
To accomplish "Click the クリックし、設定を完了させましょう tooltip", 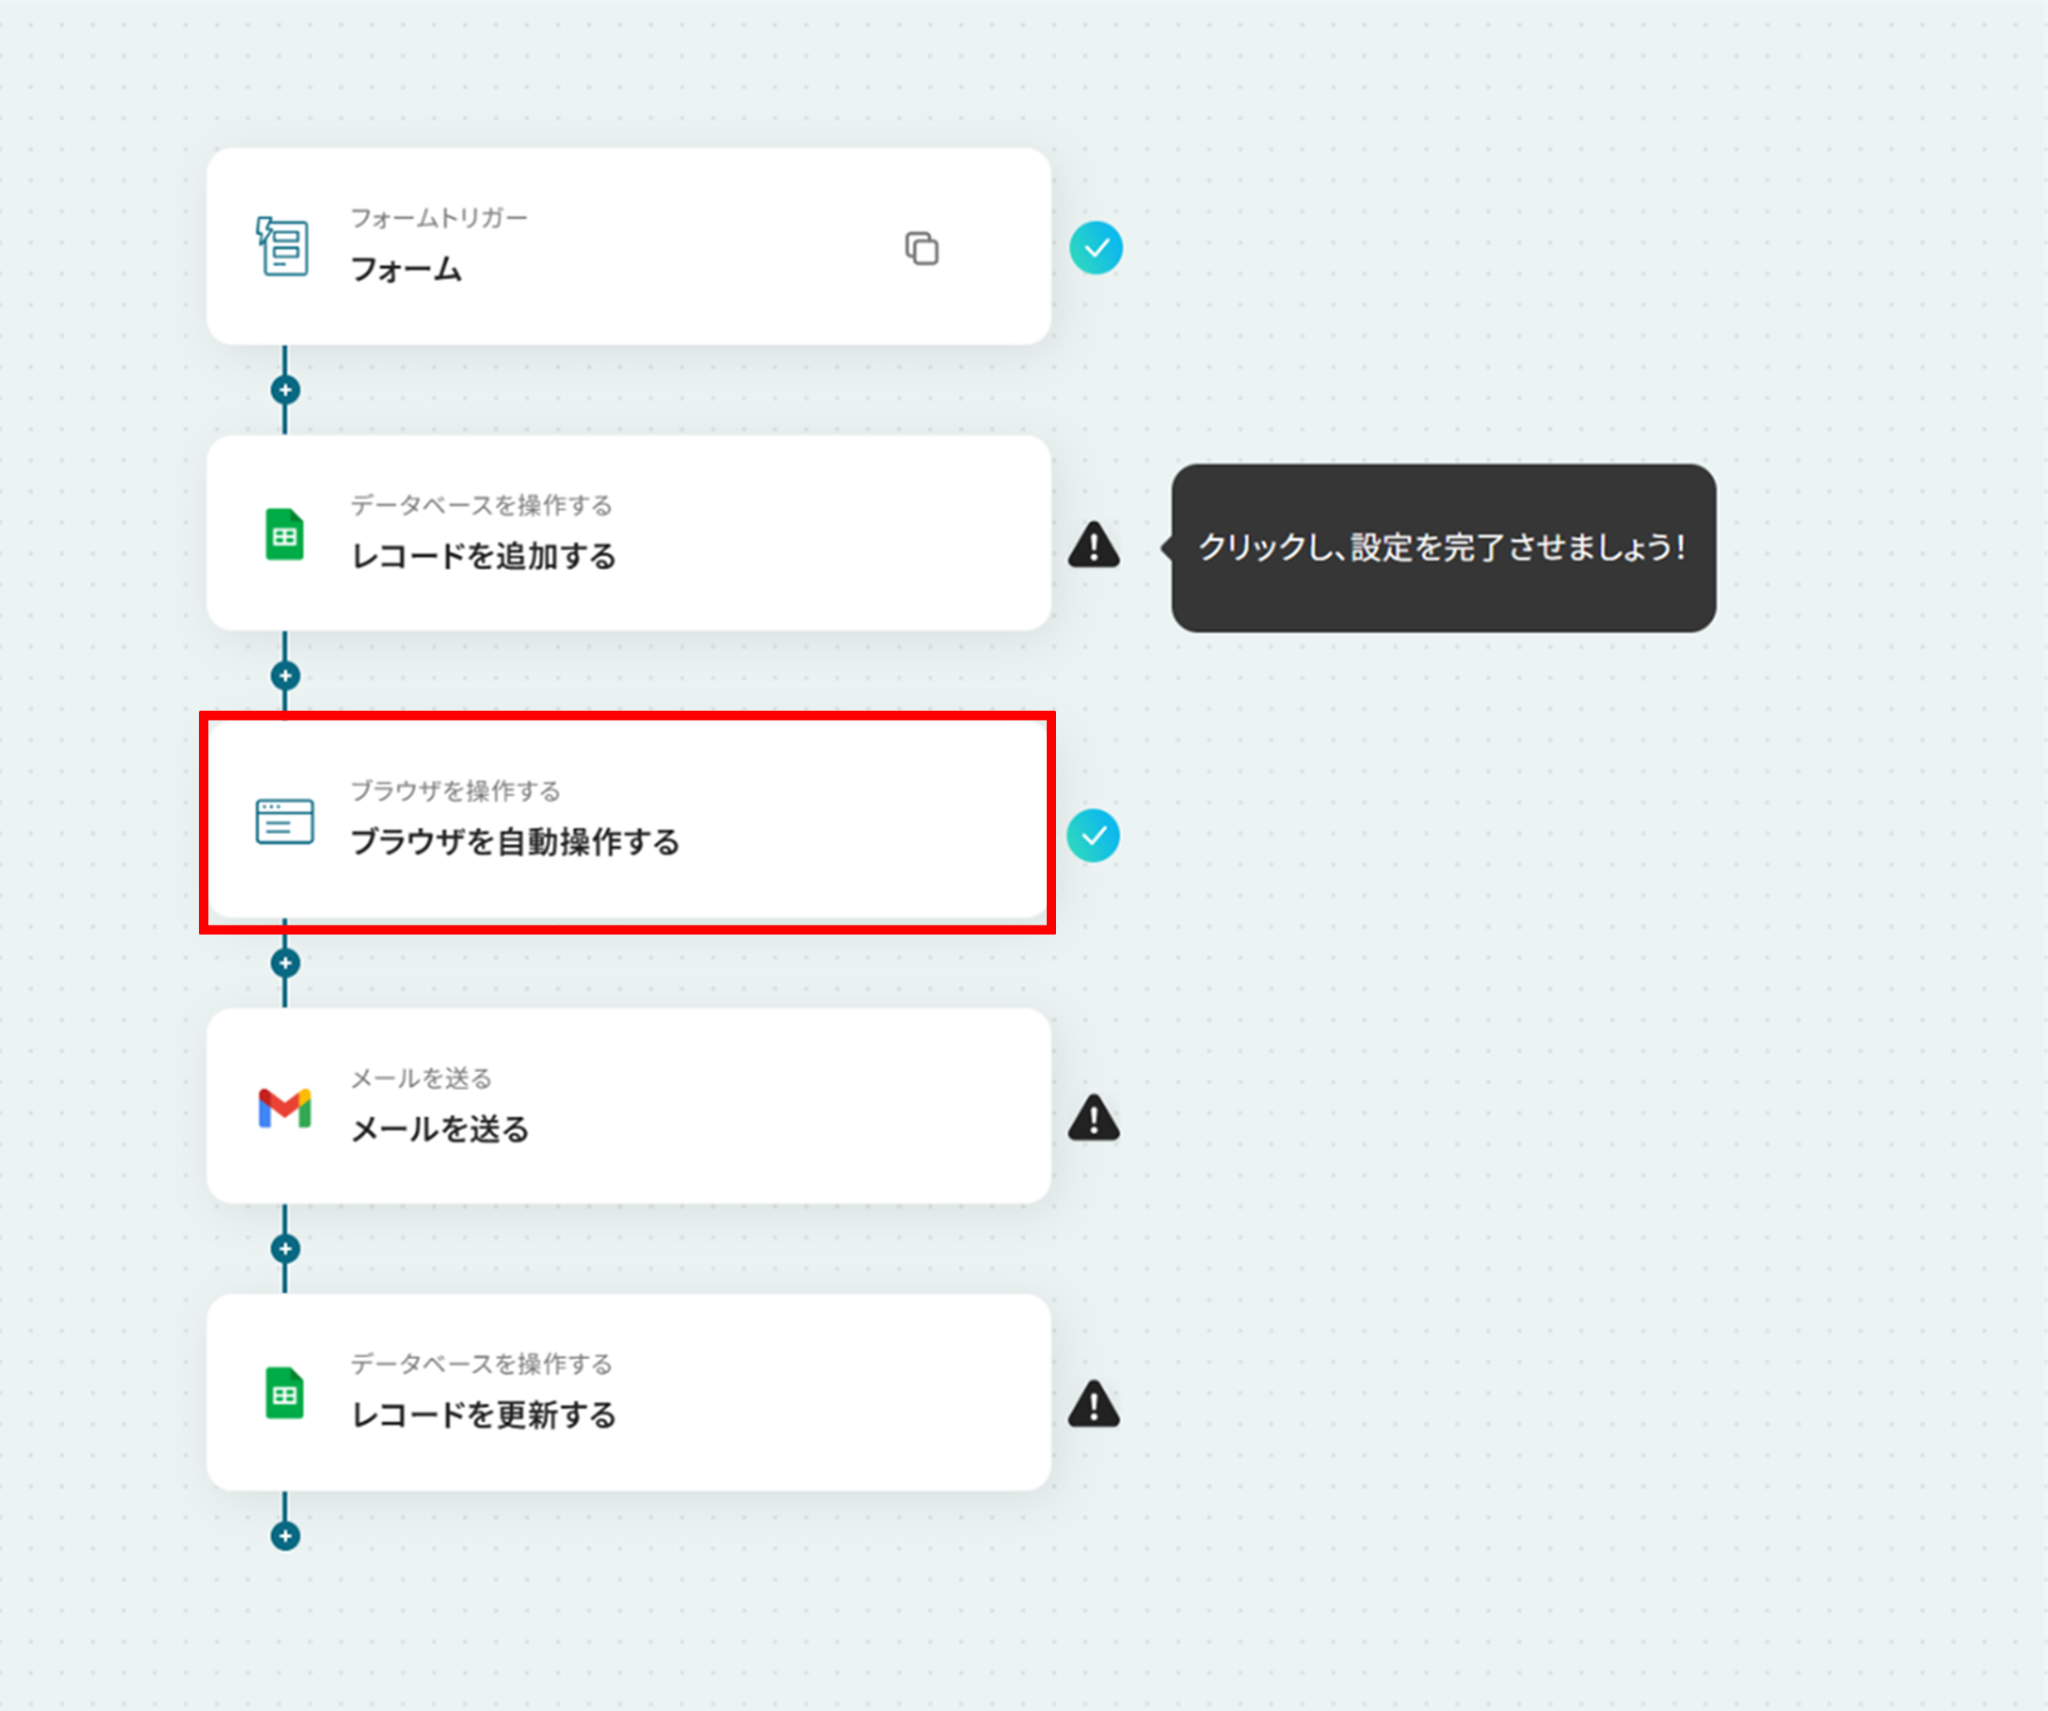I will click(x=1443, y=547).
